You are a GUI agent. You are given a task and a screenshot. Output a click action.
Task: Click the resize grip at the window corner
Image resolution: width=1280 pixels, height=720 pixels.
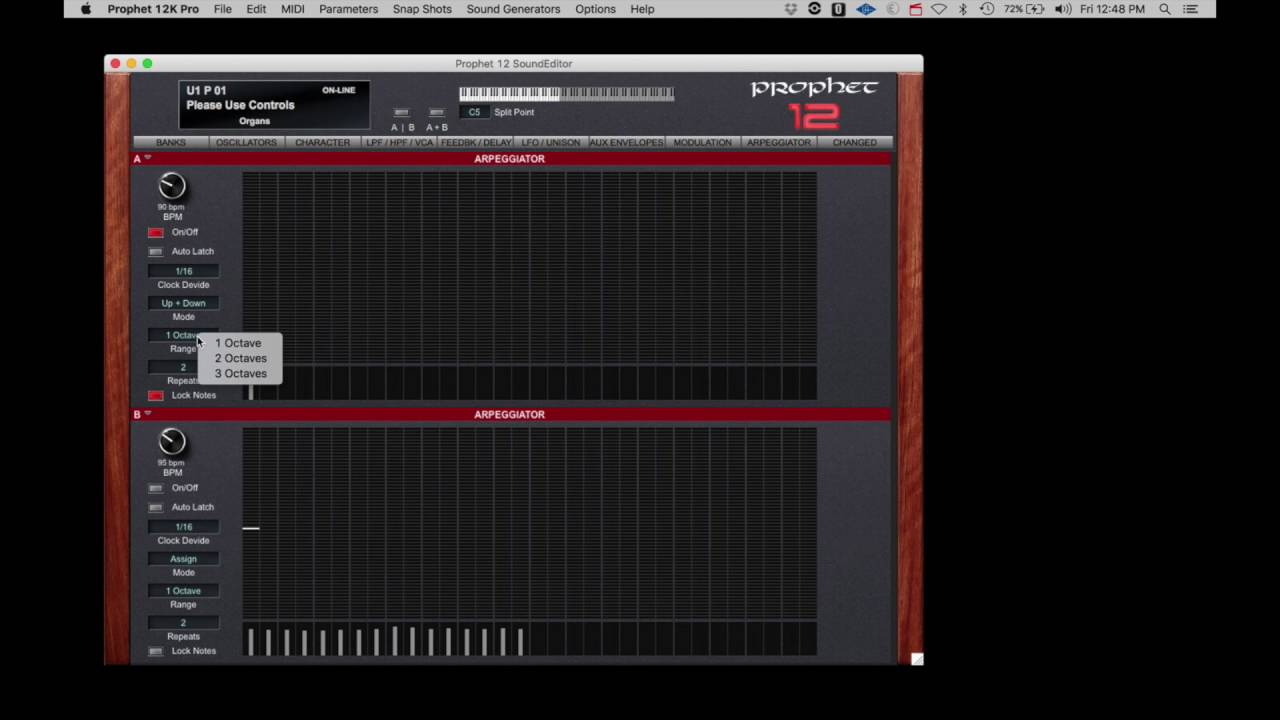tap(917, 659)
